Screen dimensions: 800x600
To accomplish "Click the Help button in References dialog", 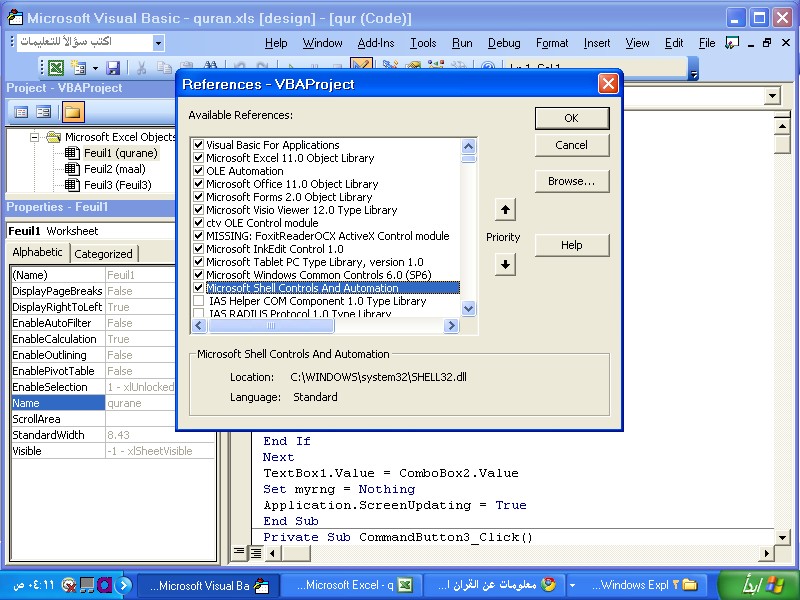I will (x=571, y=245).
